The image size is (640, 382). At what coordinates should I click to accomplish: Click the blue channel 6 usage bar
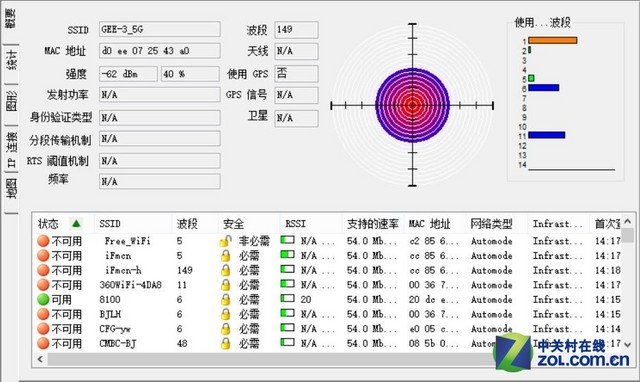coord(544,88)
